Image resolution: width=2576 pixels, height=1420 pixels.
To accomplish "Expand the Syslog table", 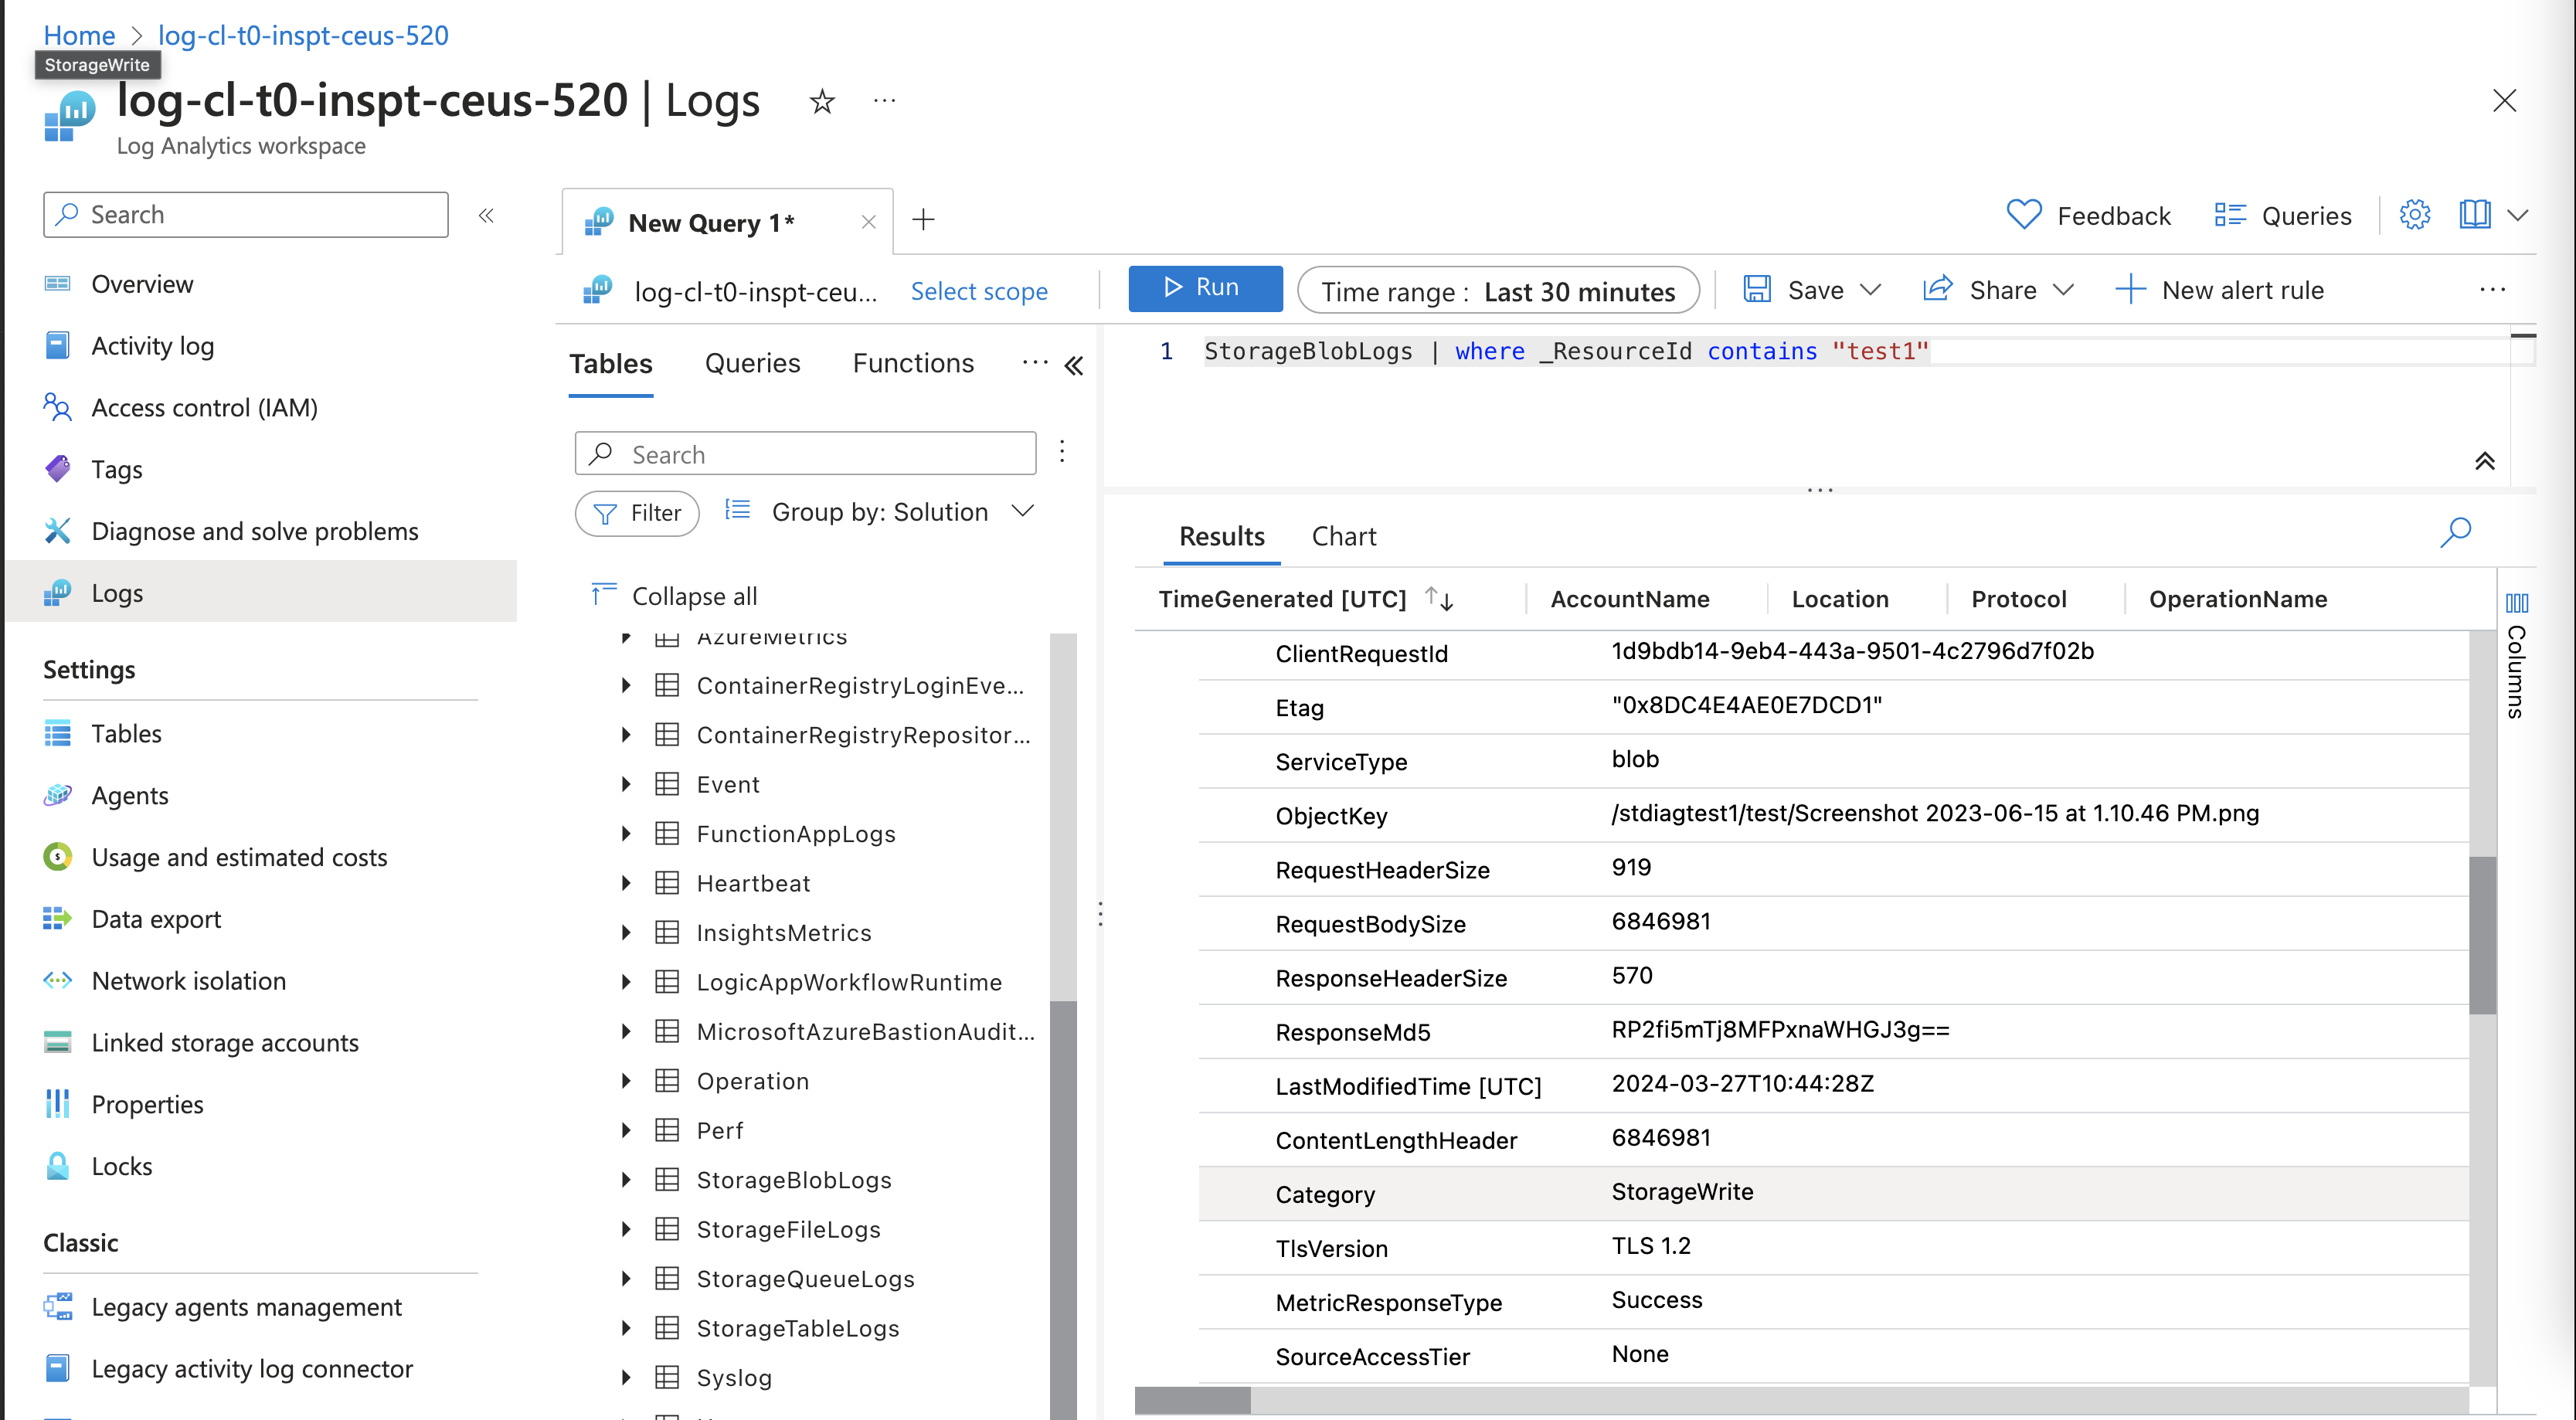I will point(626,1377).
